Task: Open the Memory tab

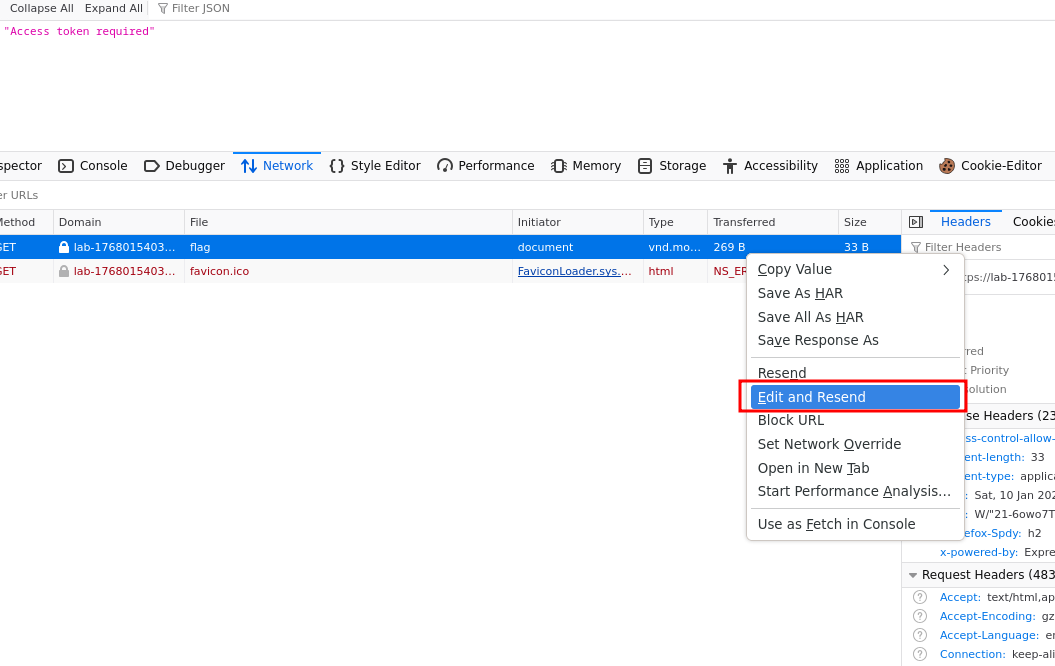Action: coord(586,165)
